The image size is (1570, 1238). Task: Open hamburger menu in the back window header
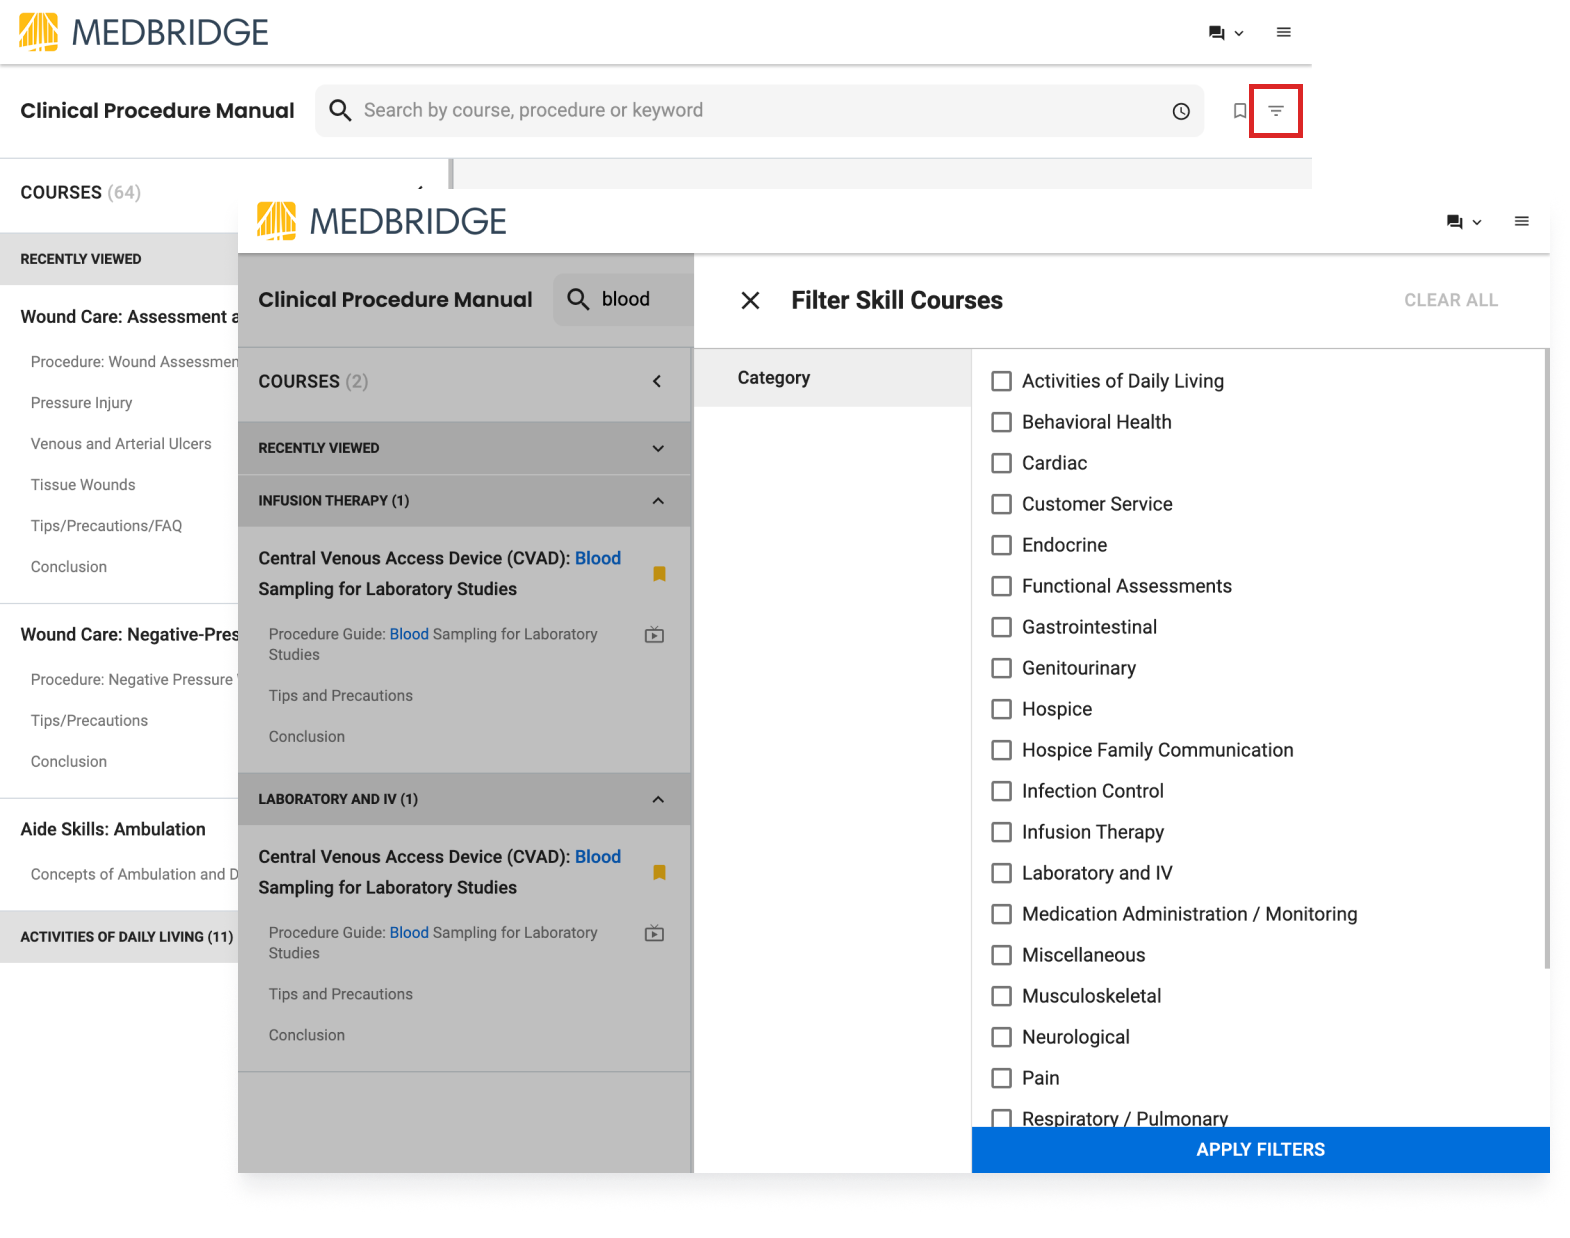[1284, 33]
